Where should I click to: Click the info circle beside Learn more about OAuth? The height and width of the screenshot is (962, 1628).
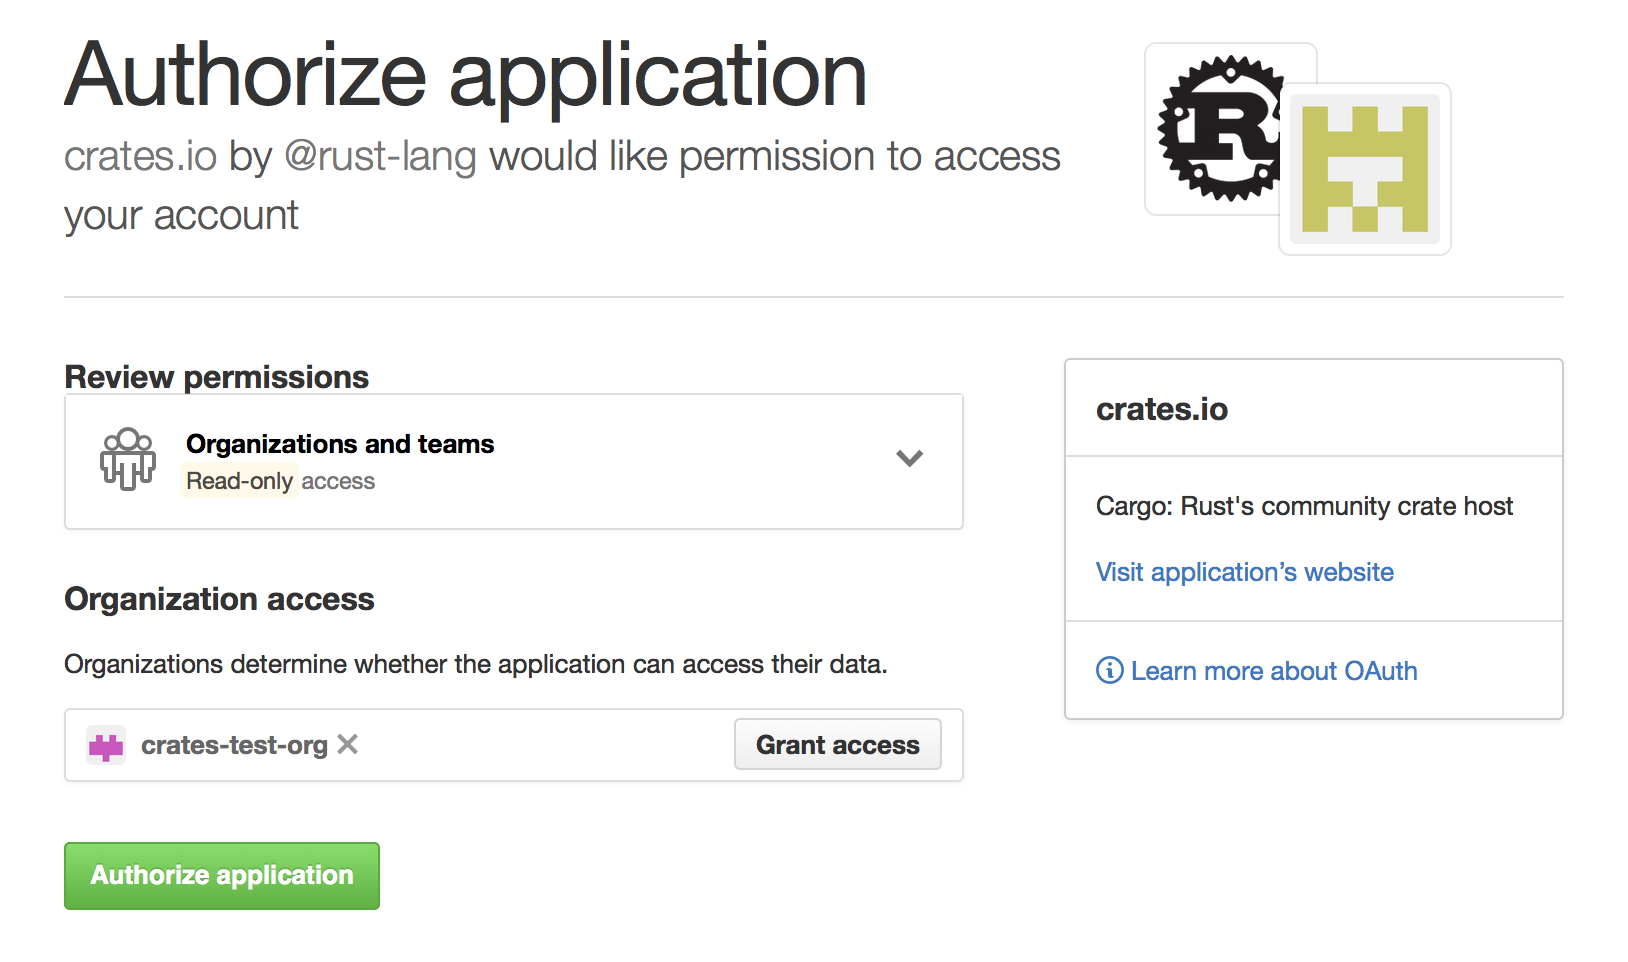point(1108,671)
